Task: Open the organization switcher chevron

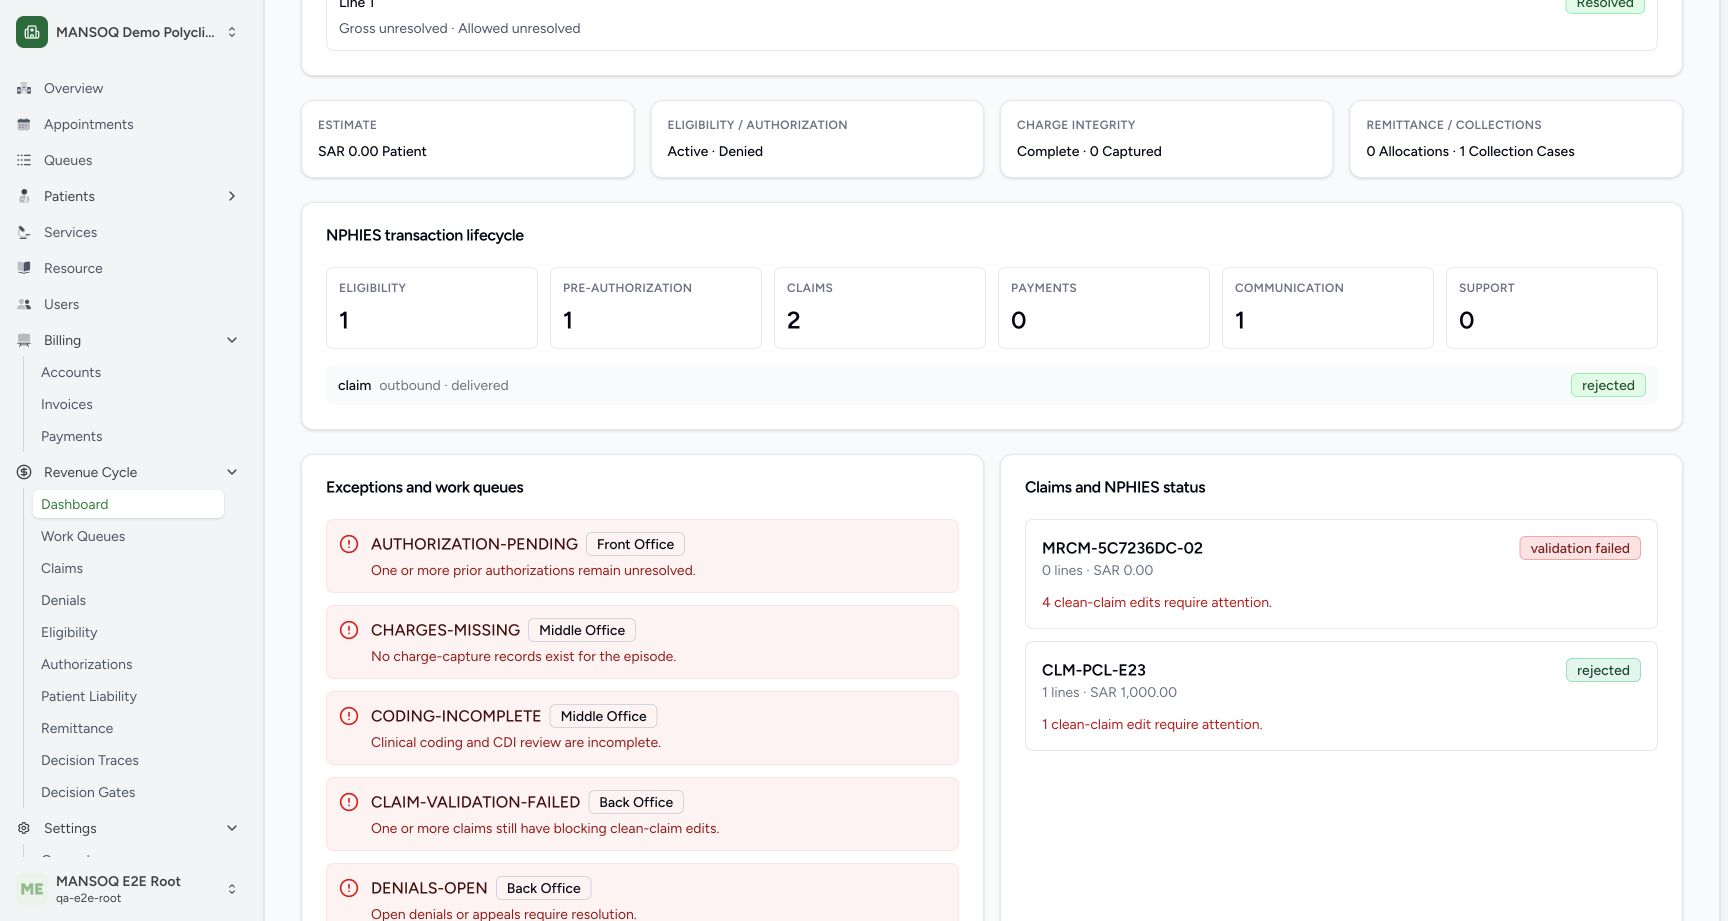Action: click(x=232, y=32)
